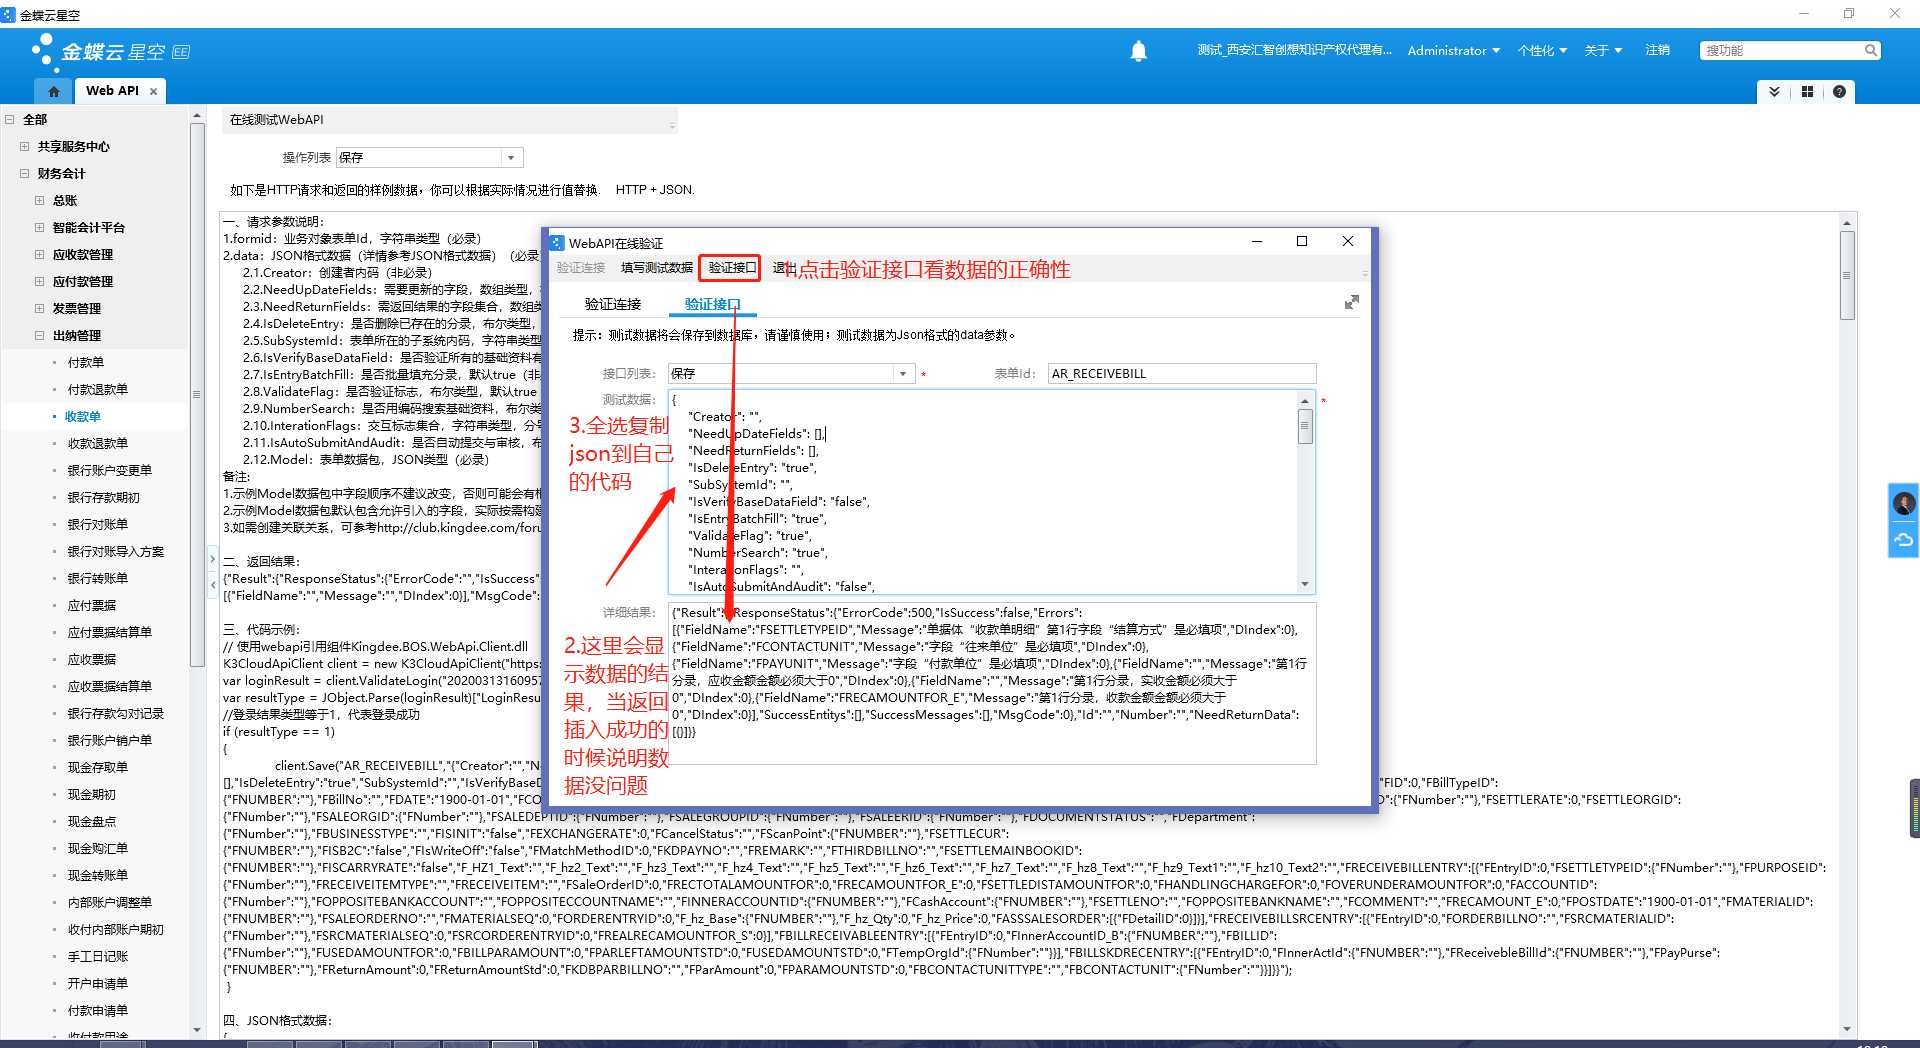
Task: Click the blue refresh cloud icon
Action: coord(1904,539)
